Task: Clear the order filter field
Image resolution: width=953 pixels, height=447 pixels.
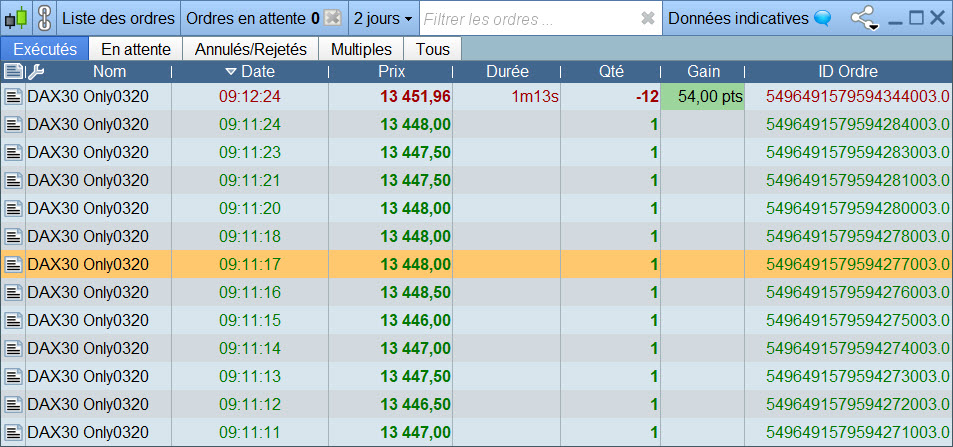Action: [x=648, y=18]
